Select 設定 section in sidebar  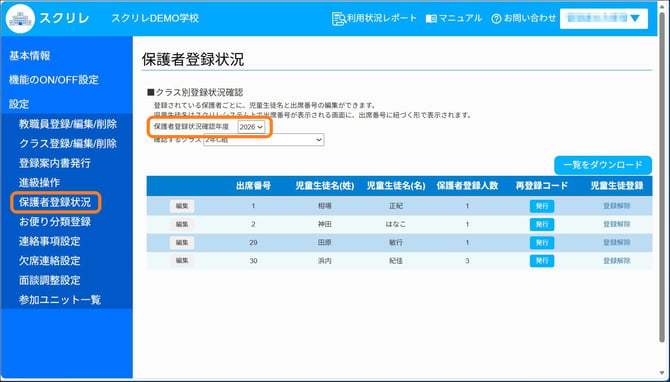coord(19,104)
